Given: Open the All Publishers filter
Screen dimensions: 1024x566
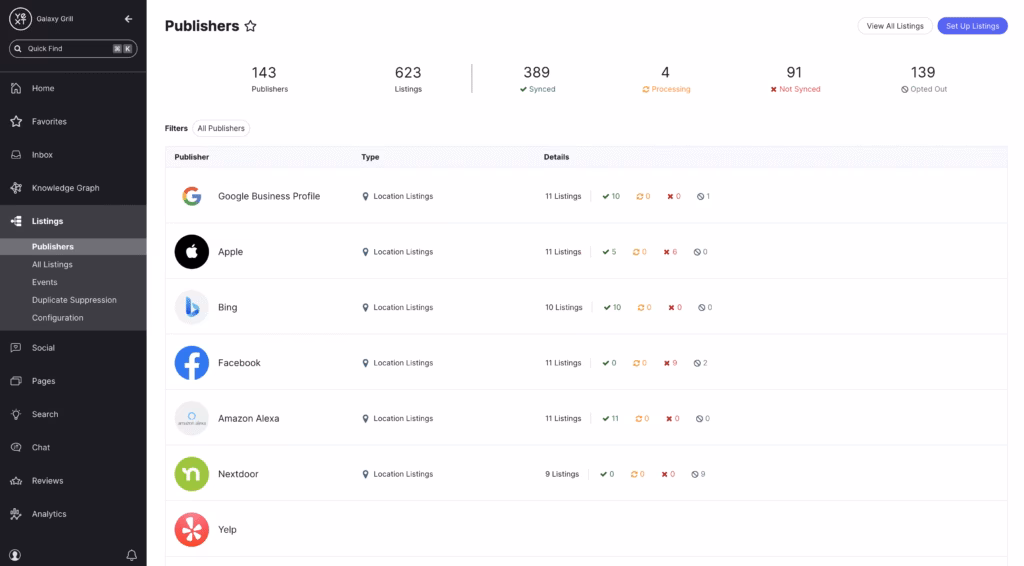Looking at the screenshot, I should pos(221,128).
